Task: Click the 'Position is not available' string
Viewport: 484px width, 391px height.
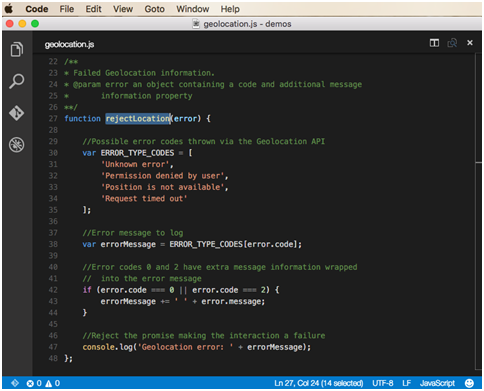Action: pyautogui.click(x=164, y=187)
